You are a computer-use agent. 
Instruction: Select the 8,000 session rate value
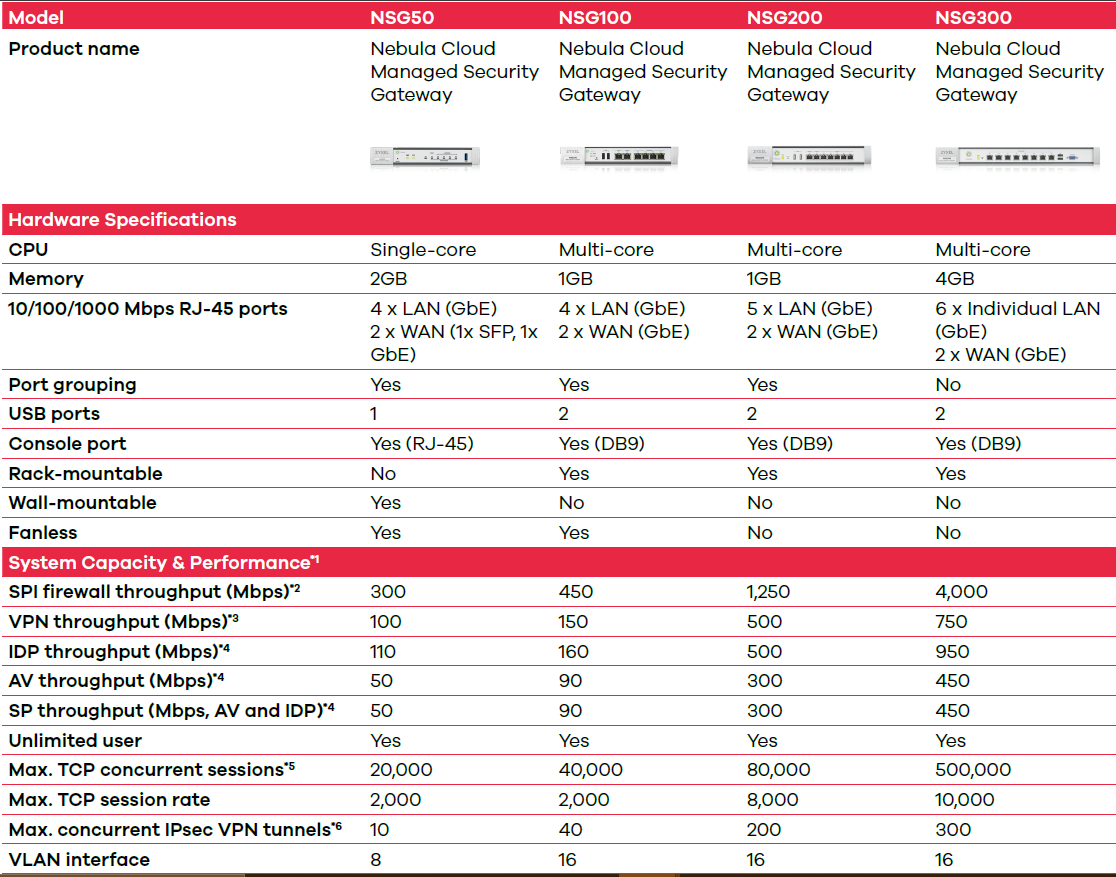(x=773, y=800)
